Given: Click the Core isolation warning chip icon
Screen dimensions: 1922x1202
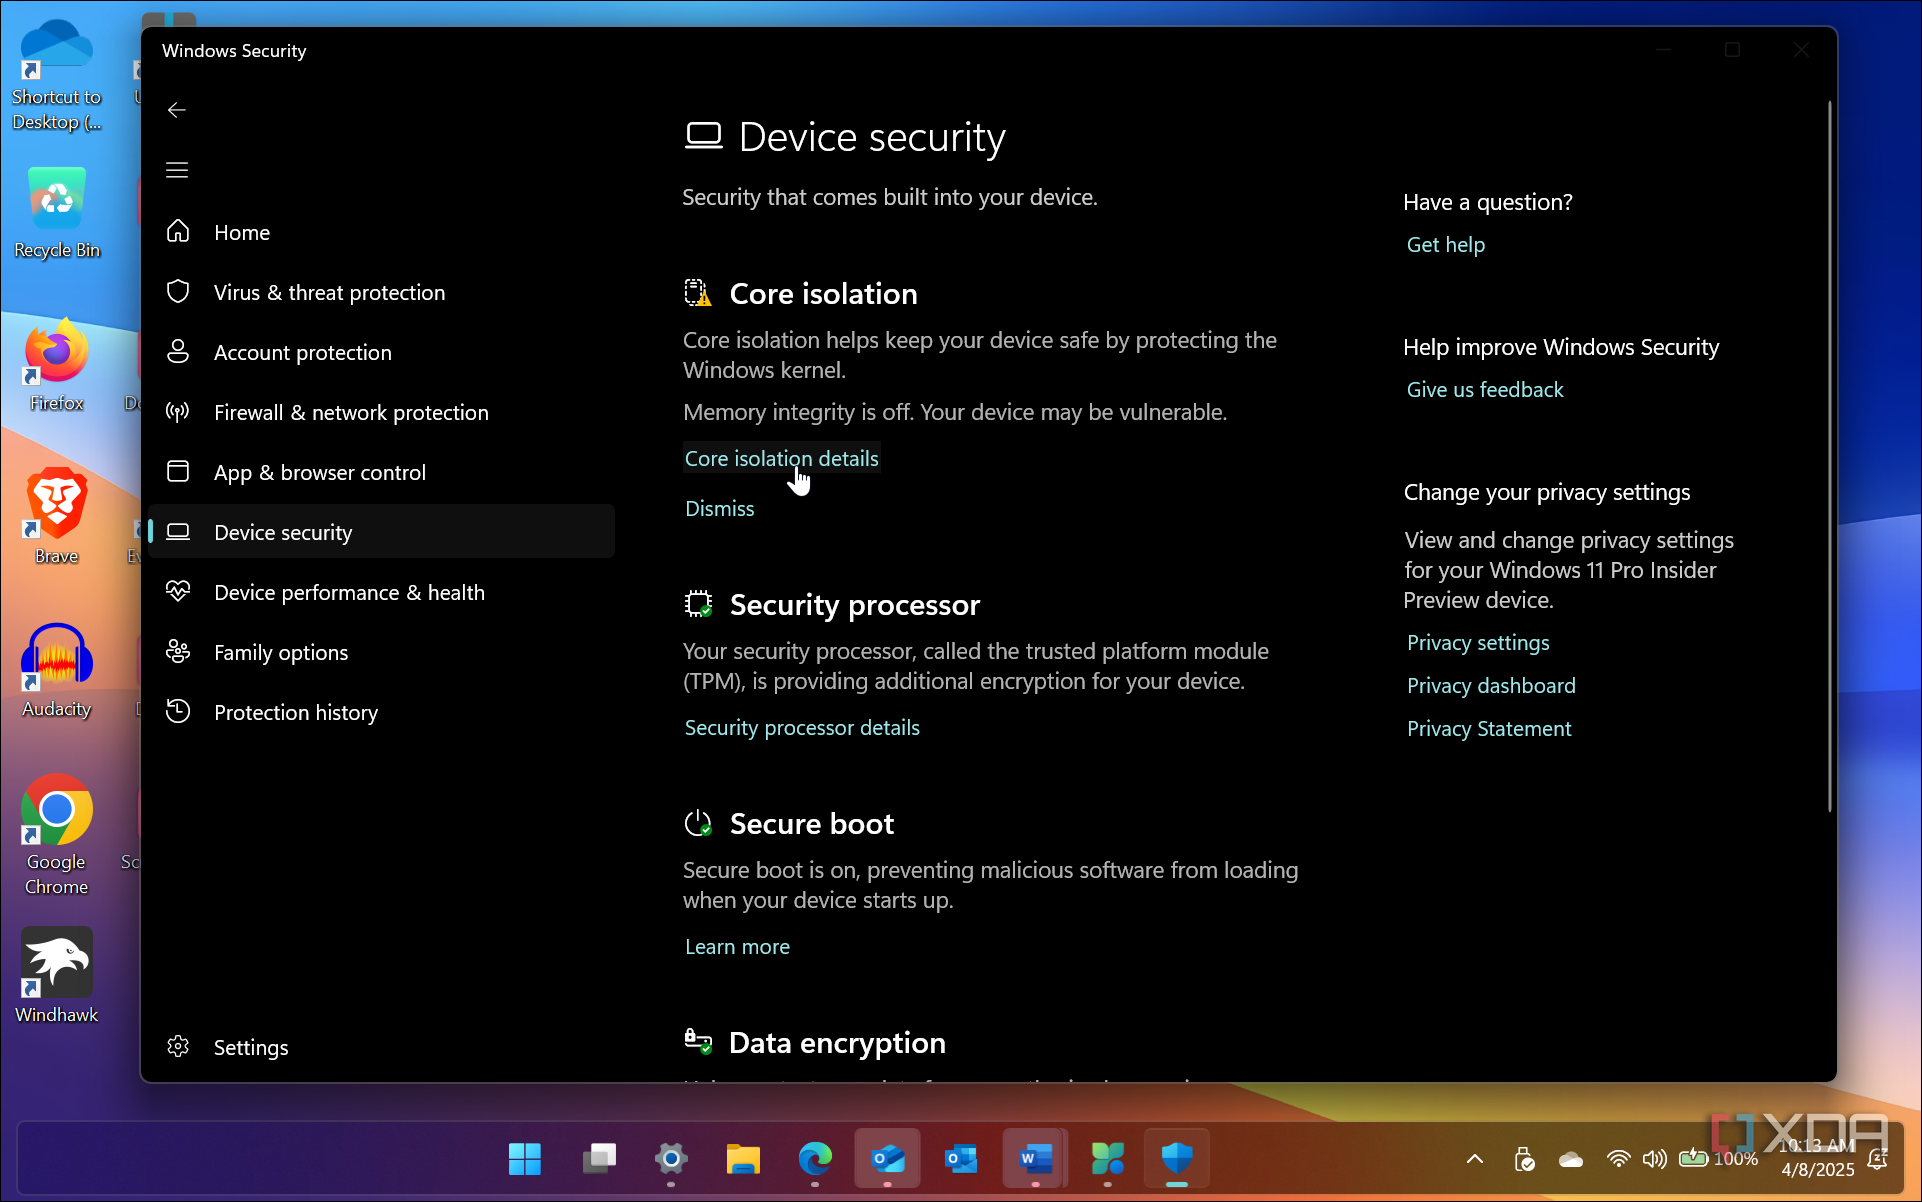Looking at the screenshot, I should (698, 294).
